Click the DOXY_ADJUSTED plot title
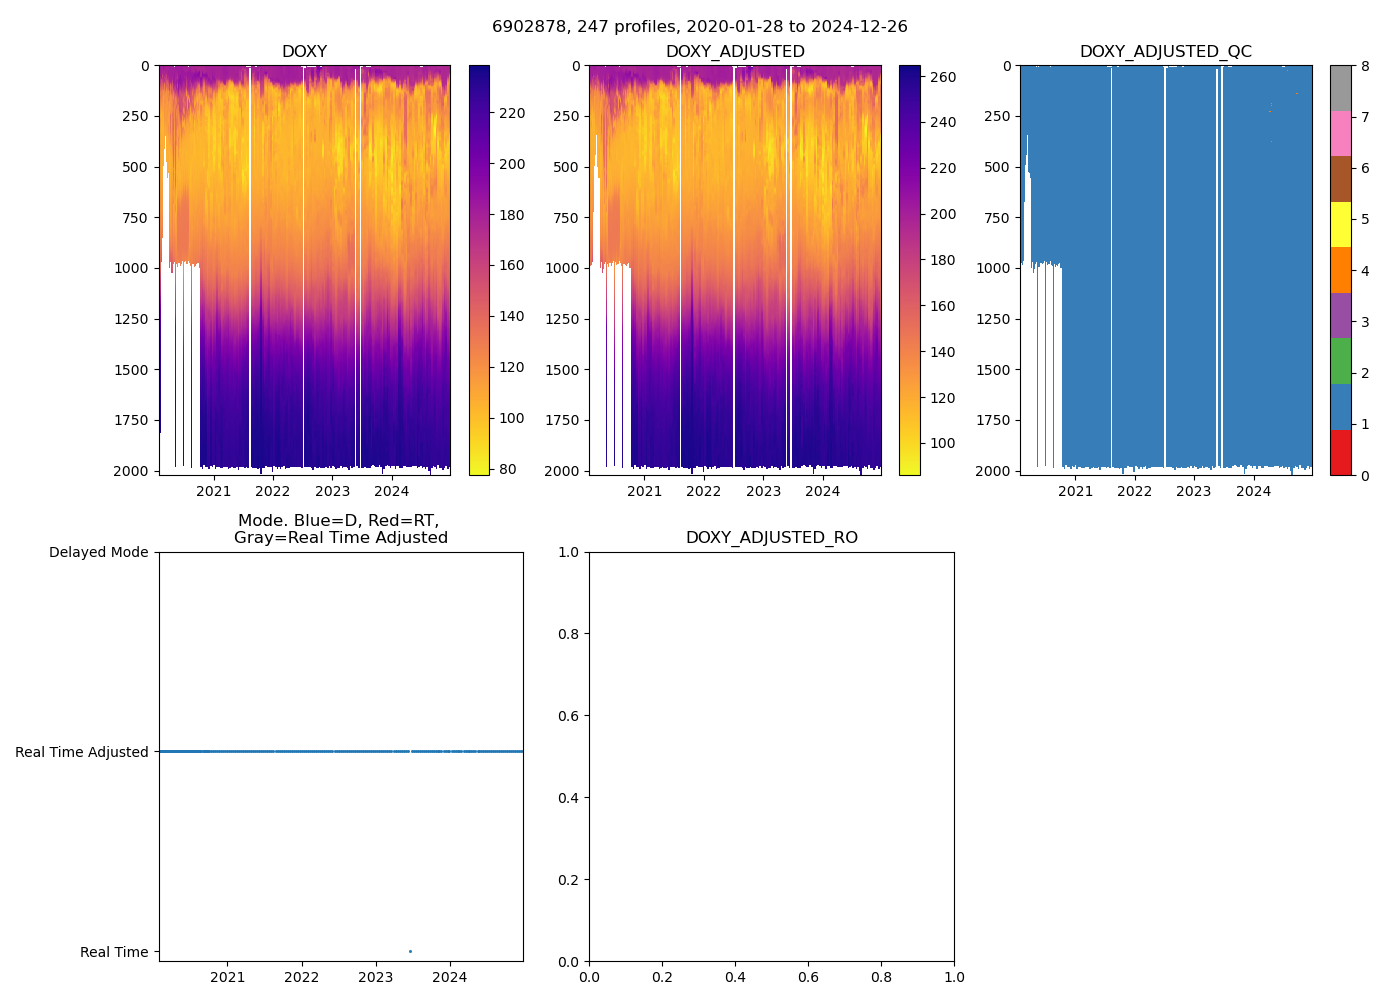The width and height of the screenshot is (1400, 1000). 735,51
